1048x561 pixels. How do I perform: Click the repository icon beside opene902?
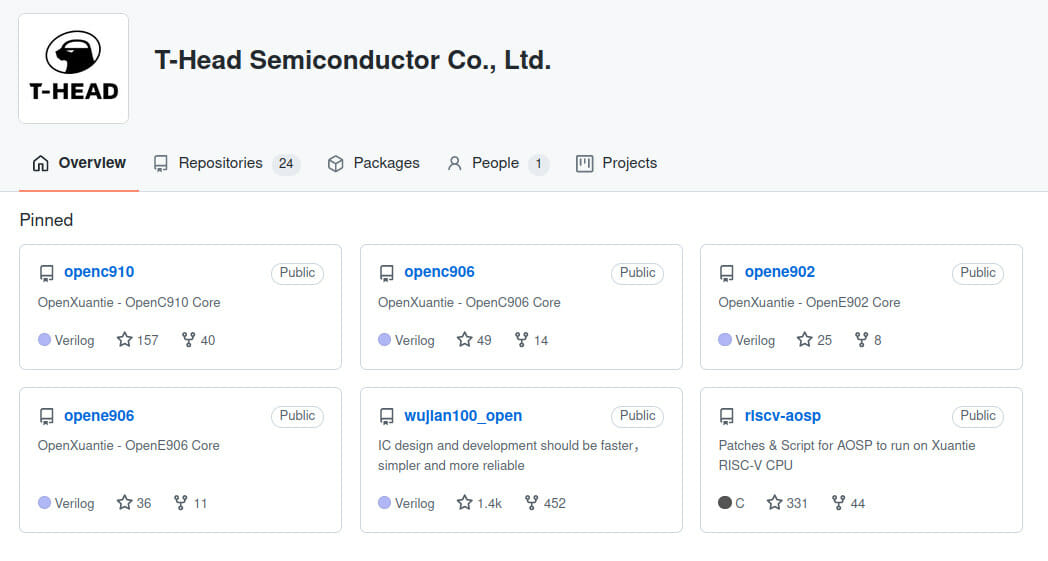coord(727,273)
